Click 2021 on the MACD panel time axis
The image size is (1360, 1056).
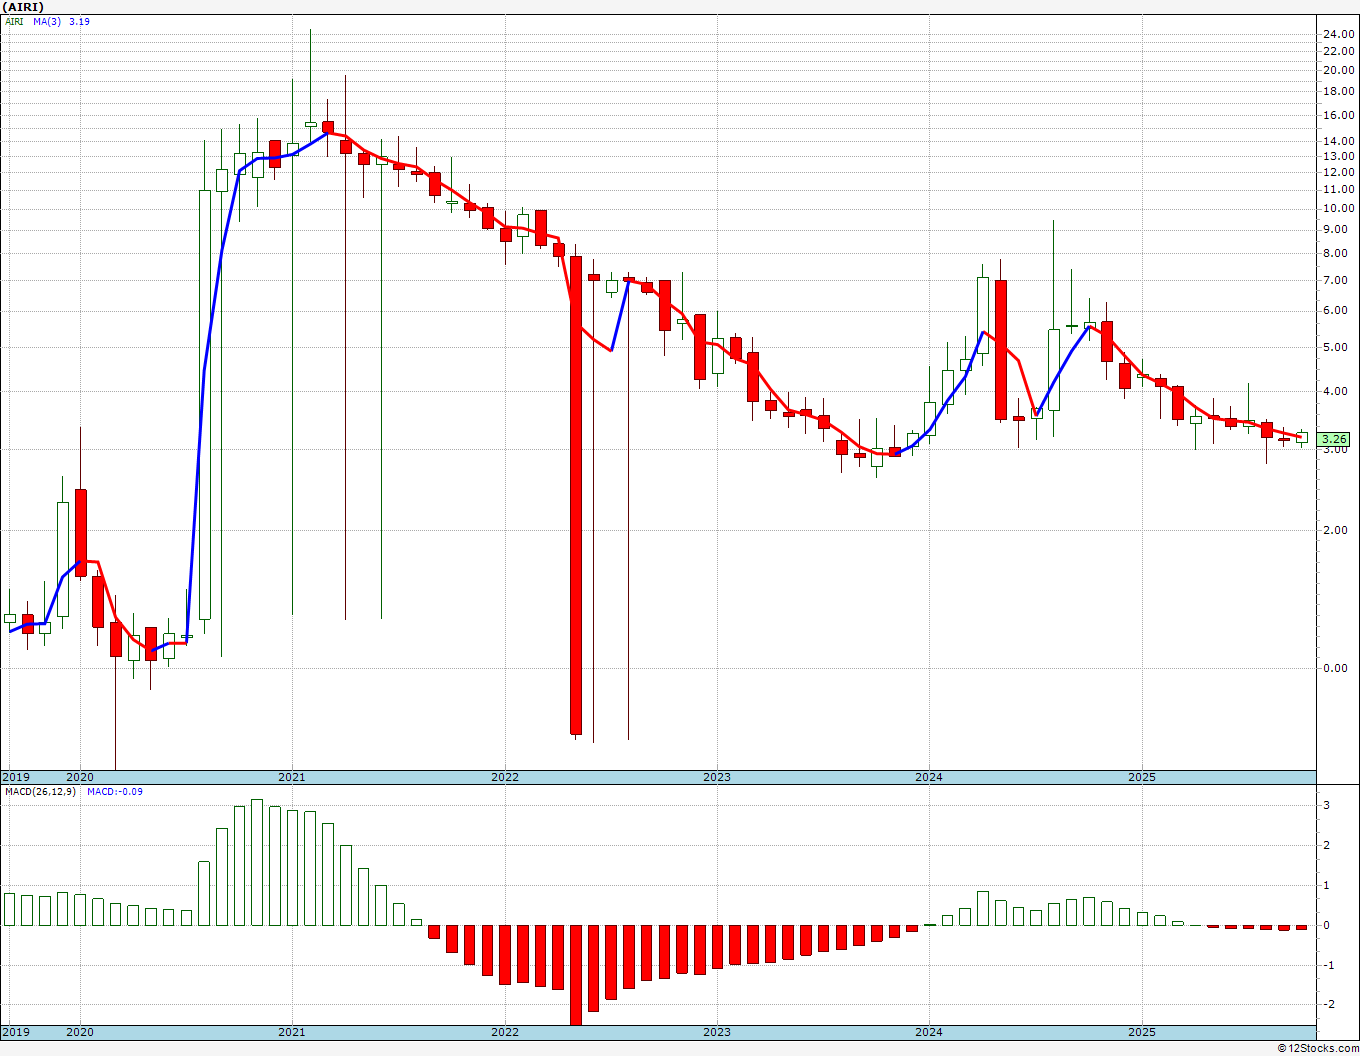(x=292, y=1032)
